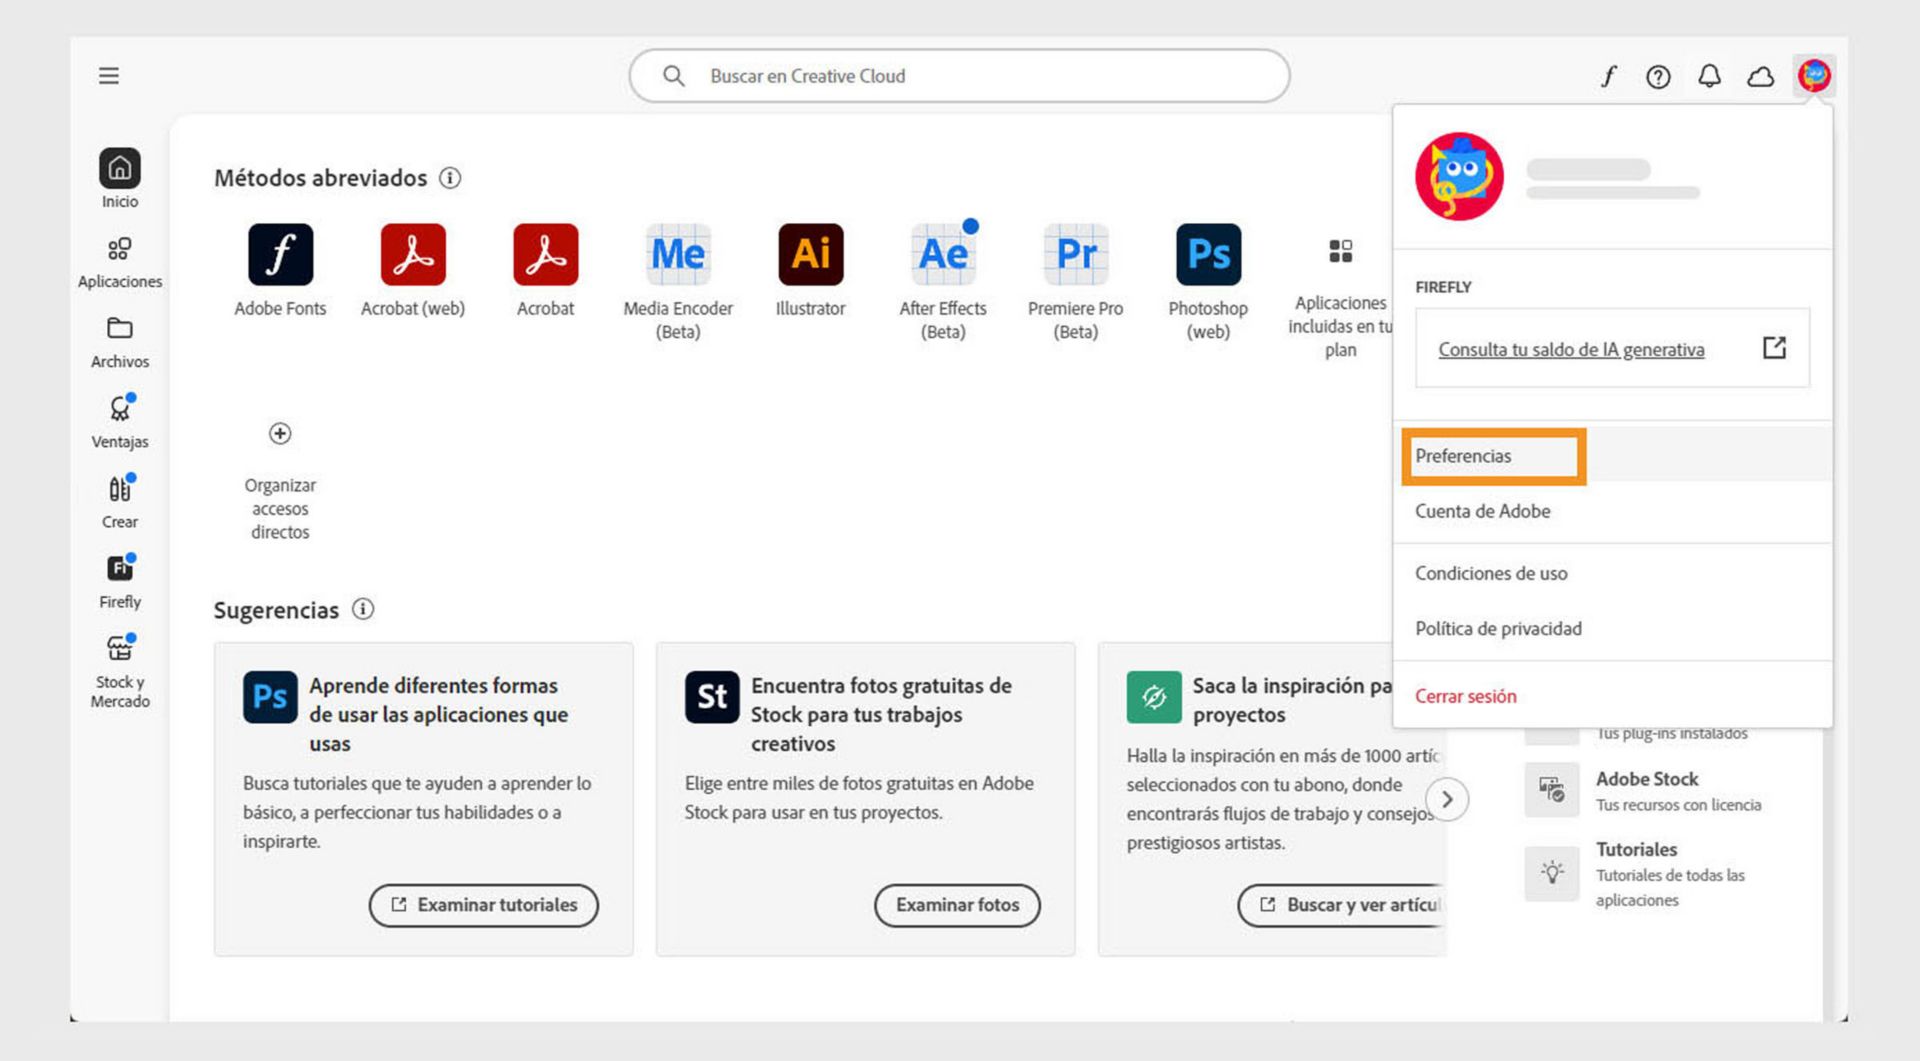1920x1061 pixels.
Task: Click Organizar accesos directos plus icon
Action: pos(280,433)
